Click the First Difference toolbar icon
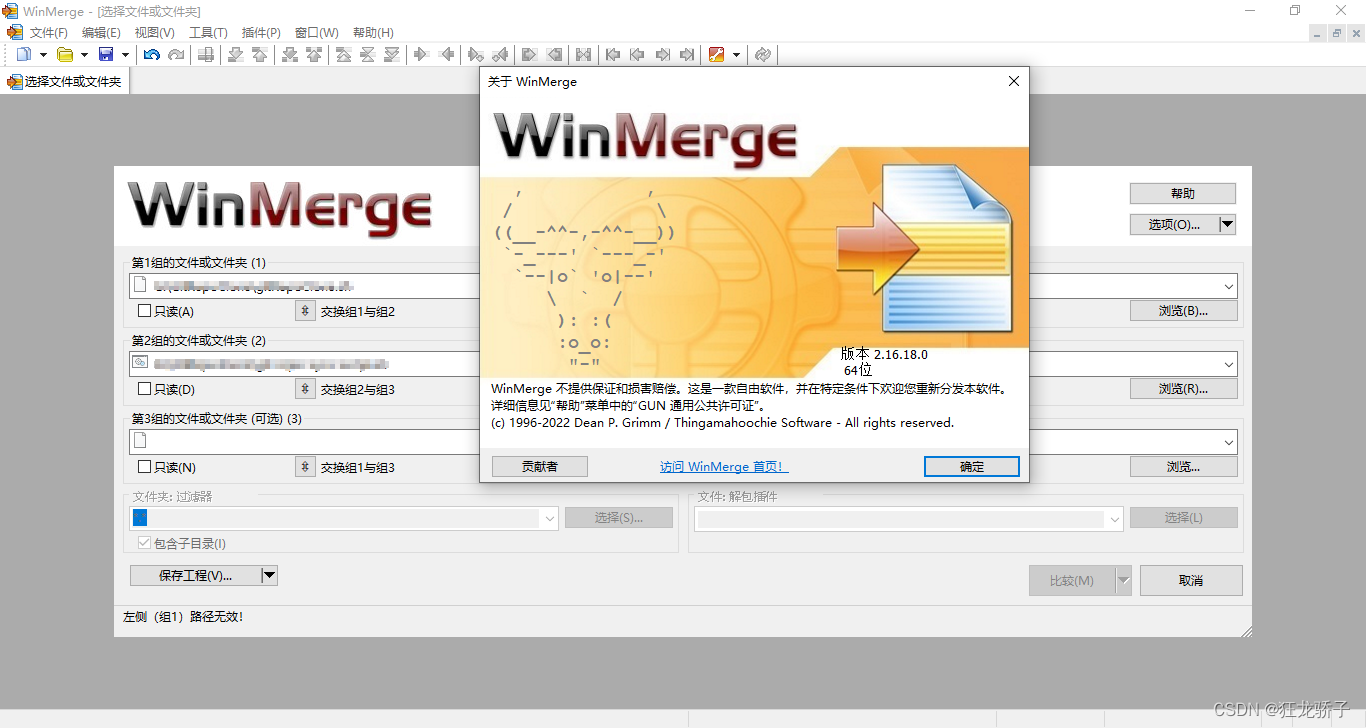 click(x=343, y=54)
